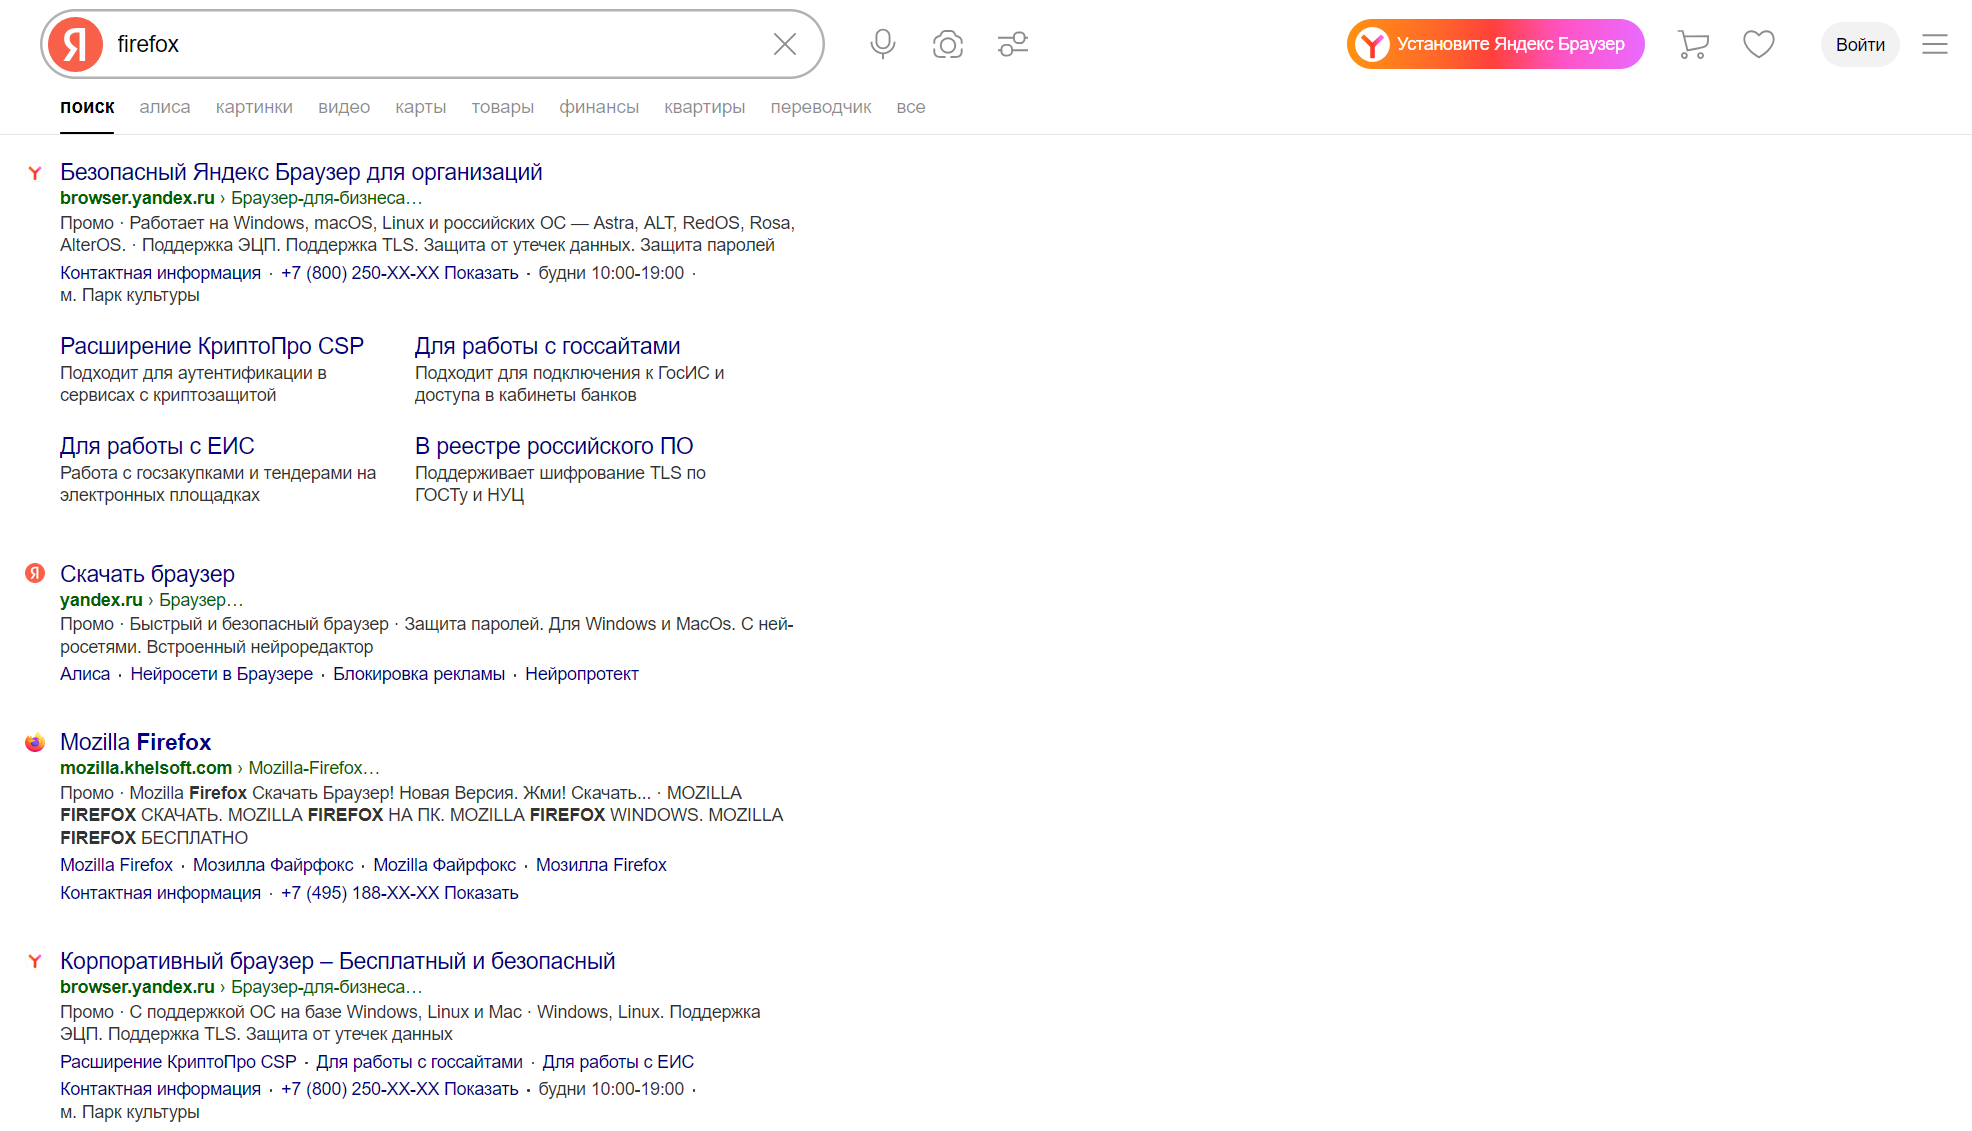This screenshot has height=1131, width=1972.
Task: Clear the search query with X icon
Action: [785, 44]
